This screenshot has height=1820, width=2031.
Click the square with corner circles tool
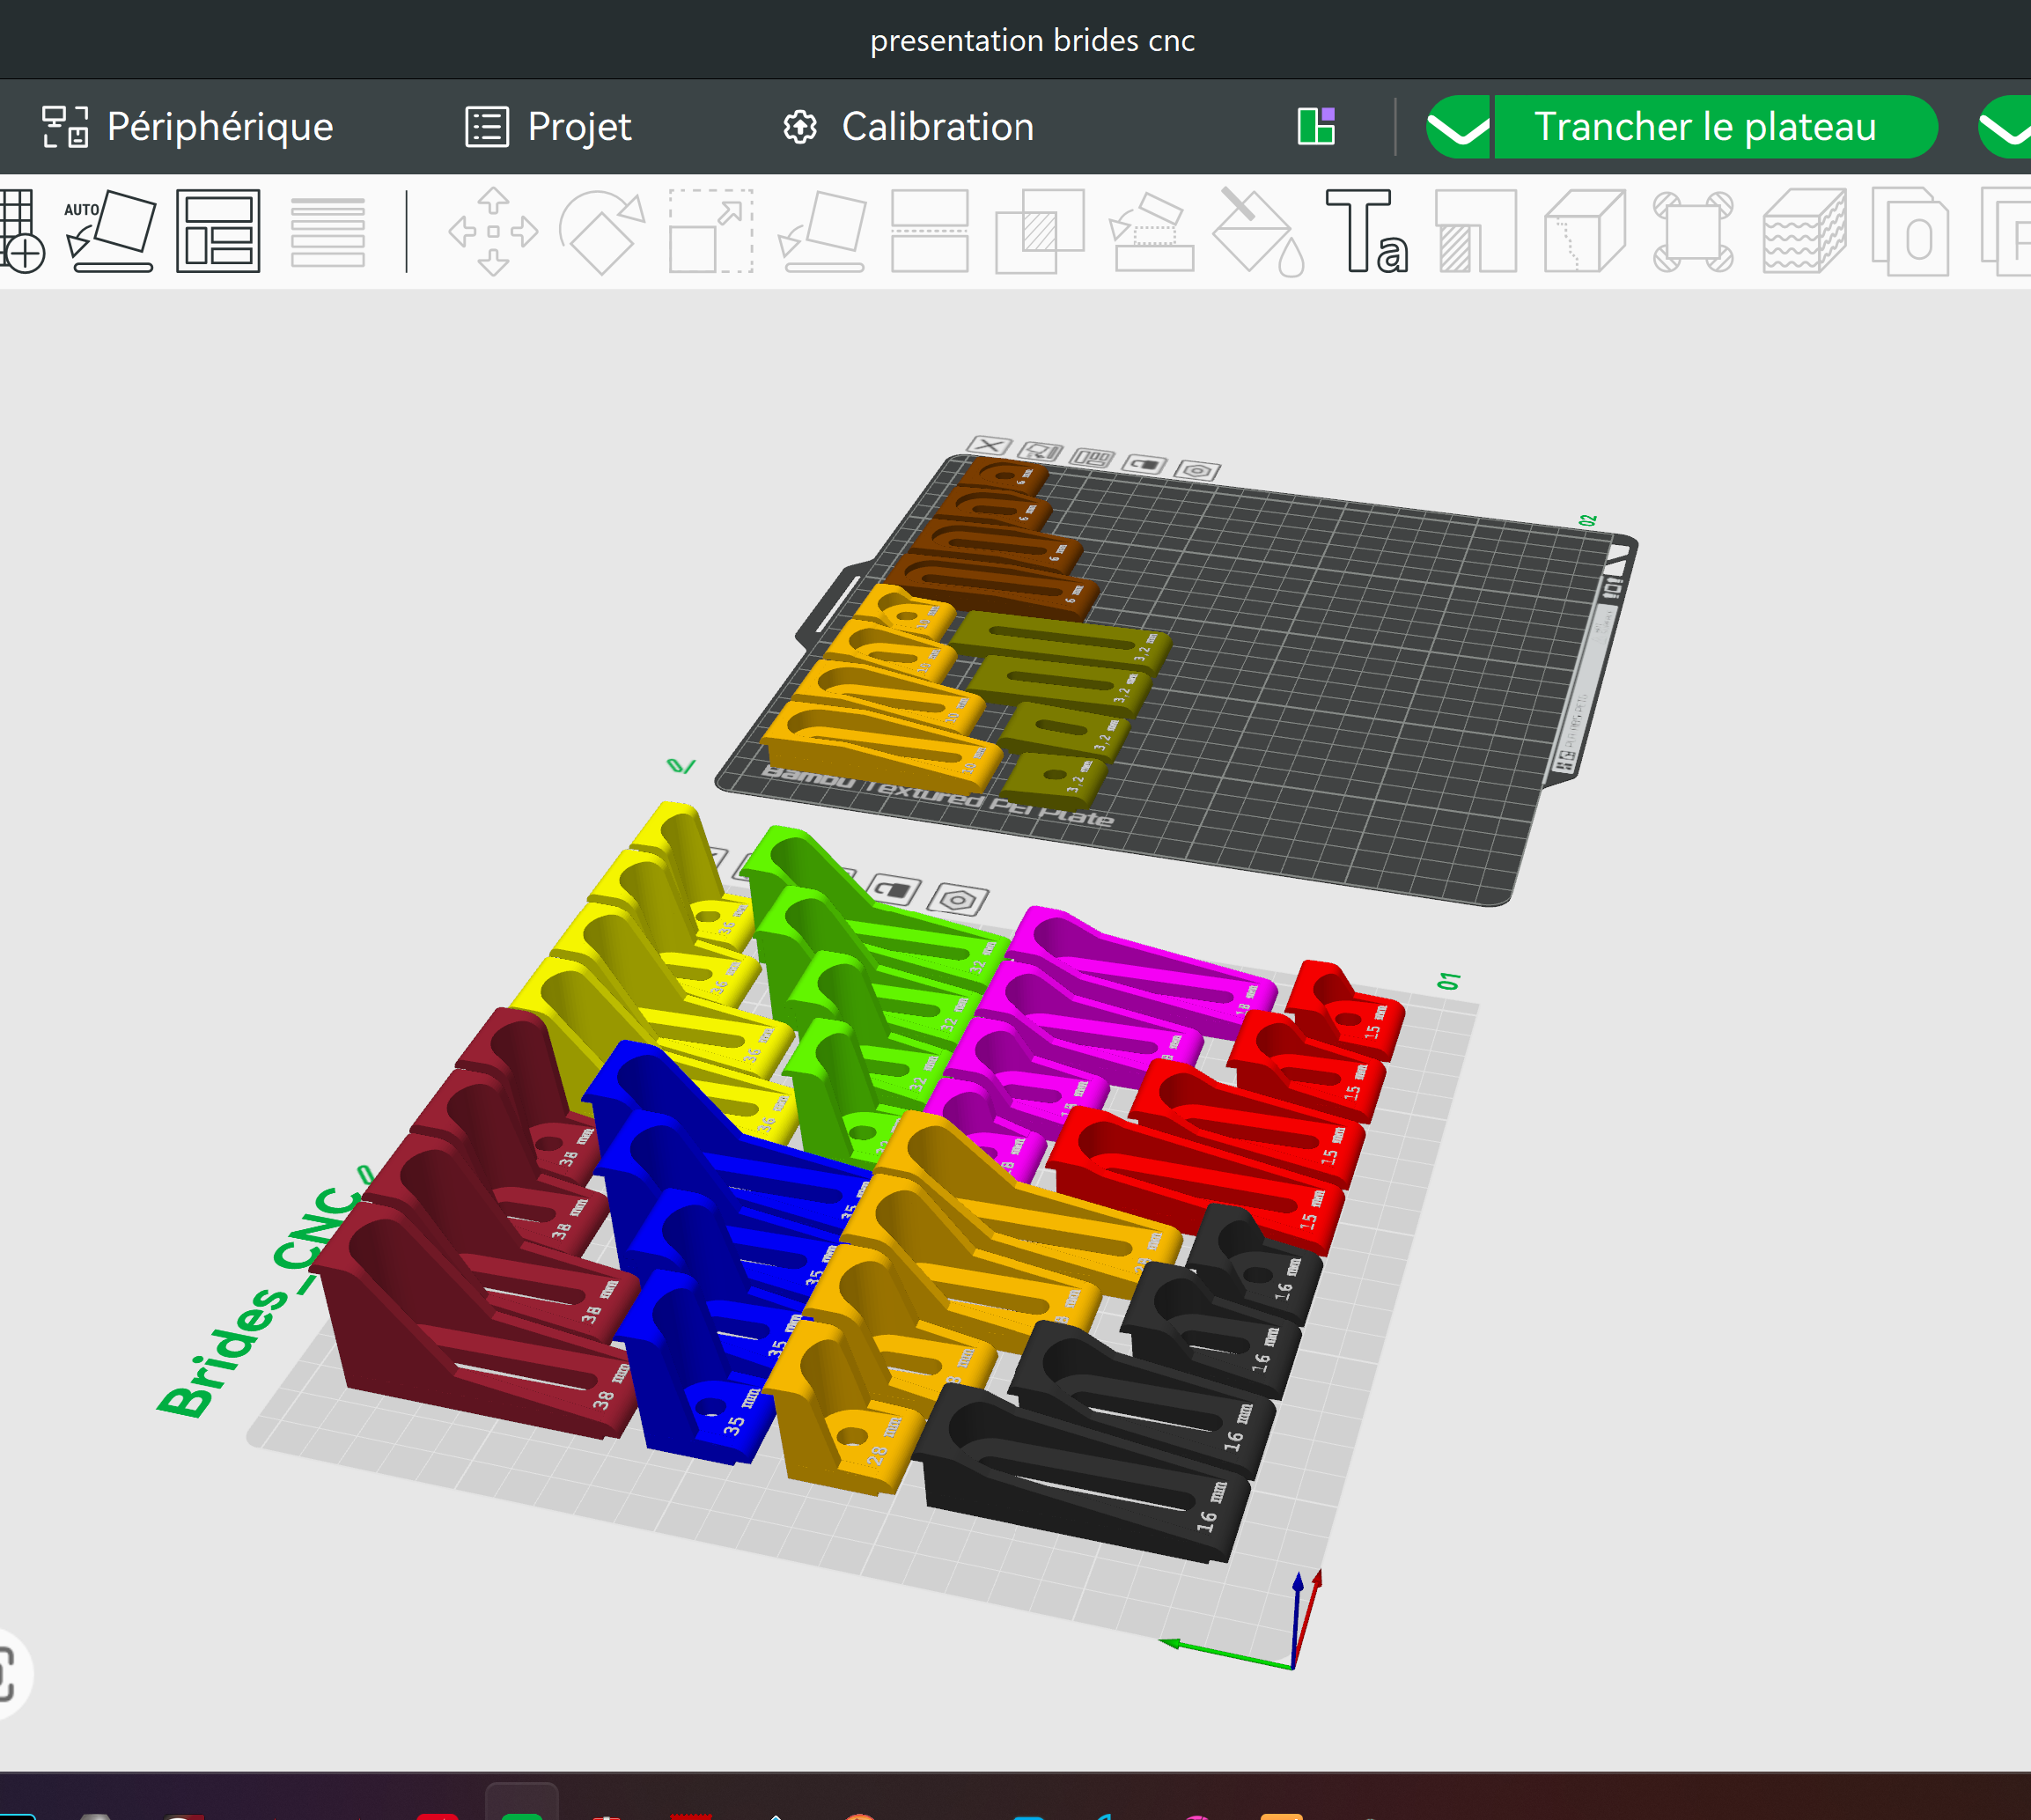point(1693,232)
